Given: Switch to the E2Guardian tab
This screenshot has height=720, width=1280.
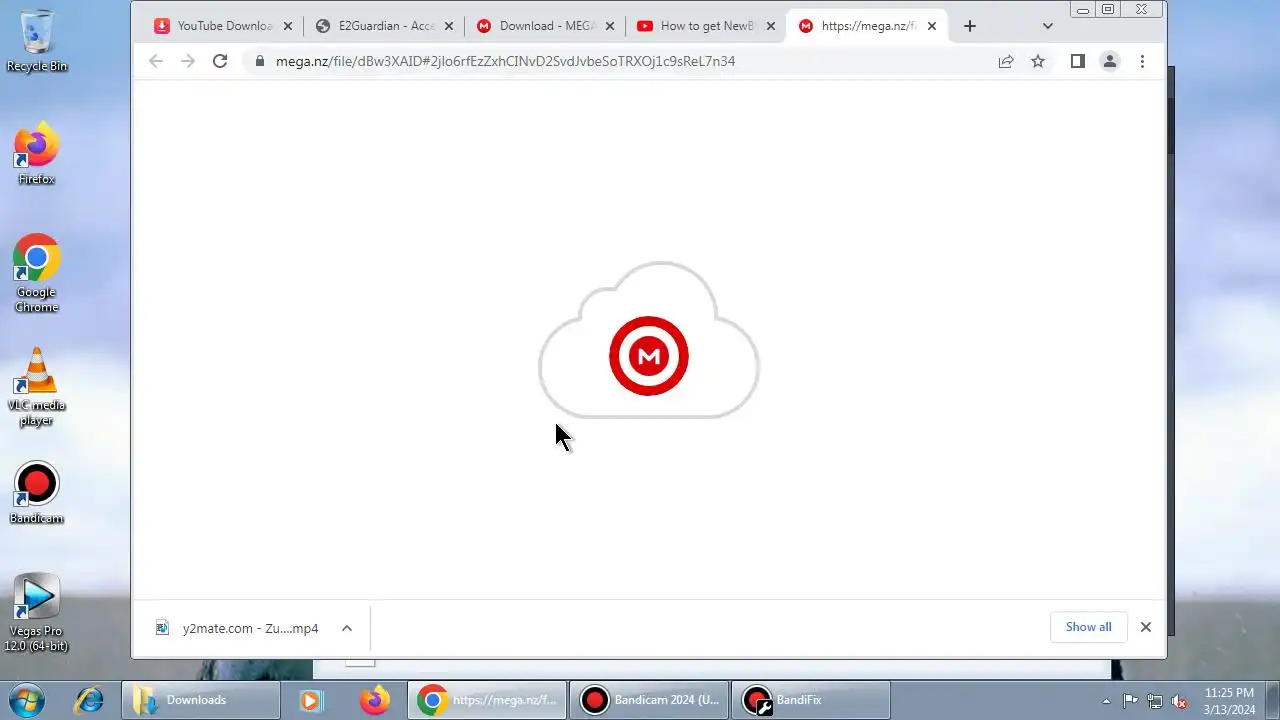Looking at the screenshot, I should (x=384, y=26).
